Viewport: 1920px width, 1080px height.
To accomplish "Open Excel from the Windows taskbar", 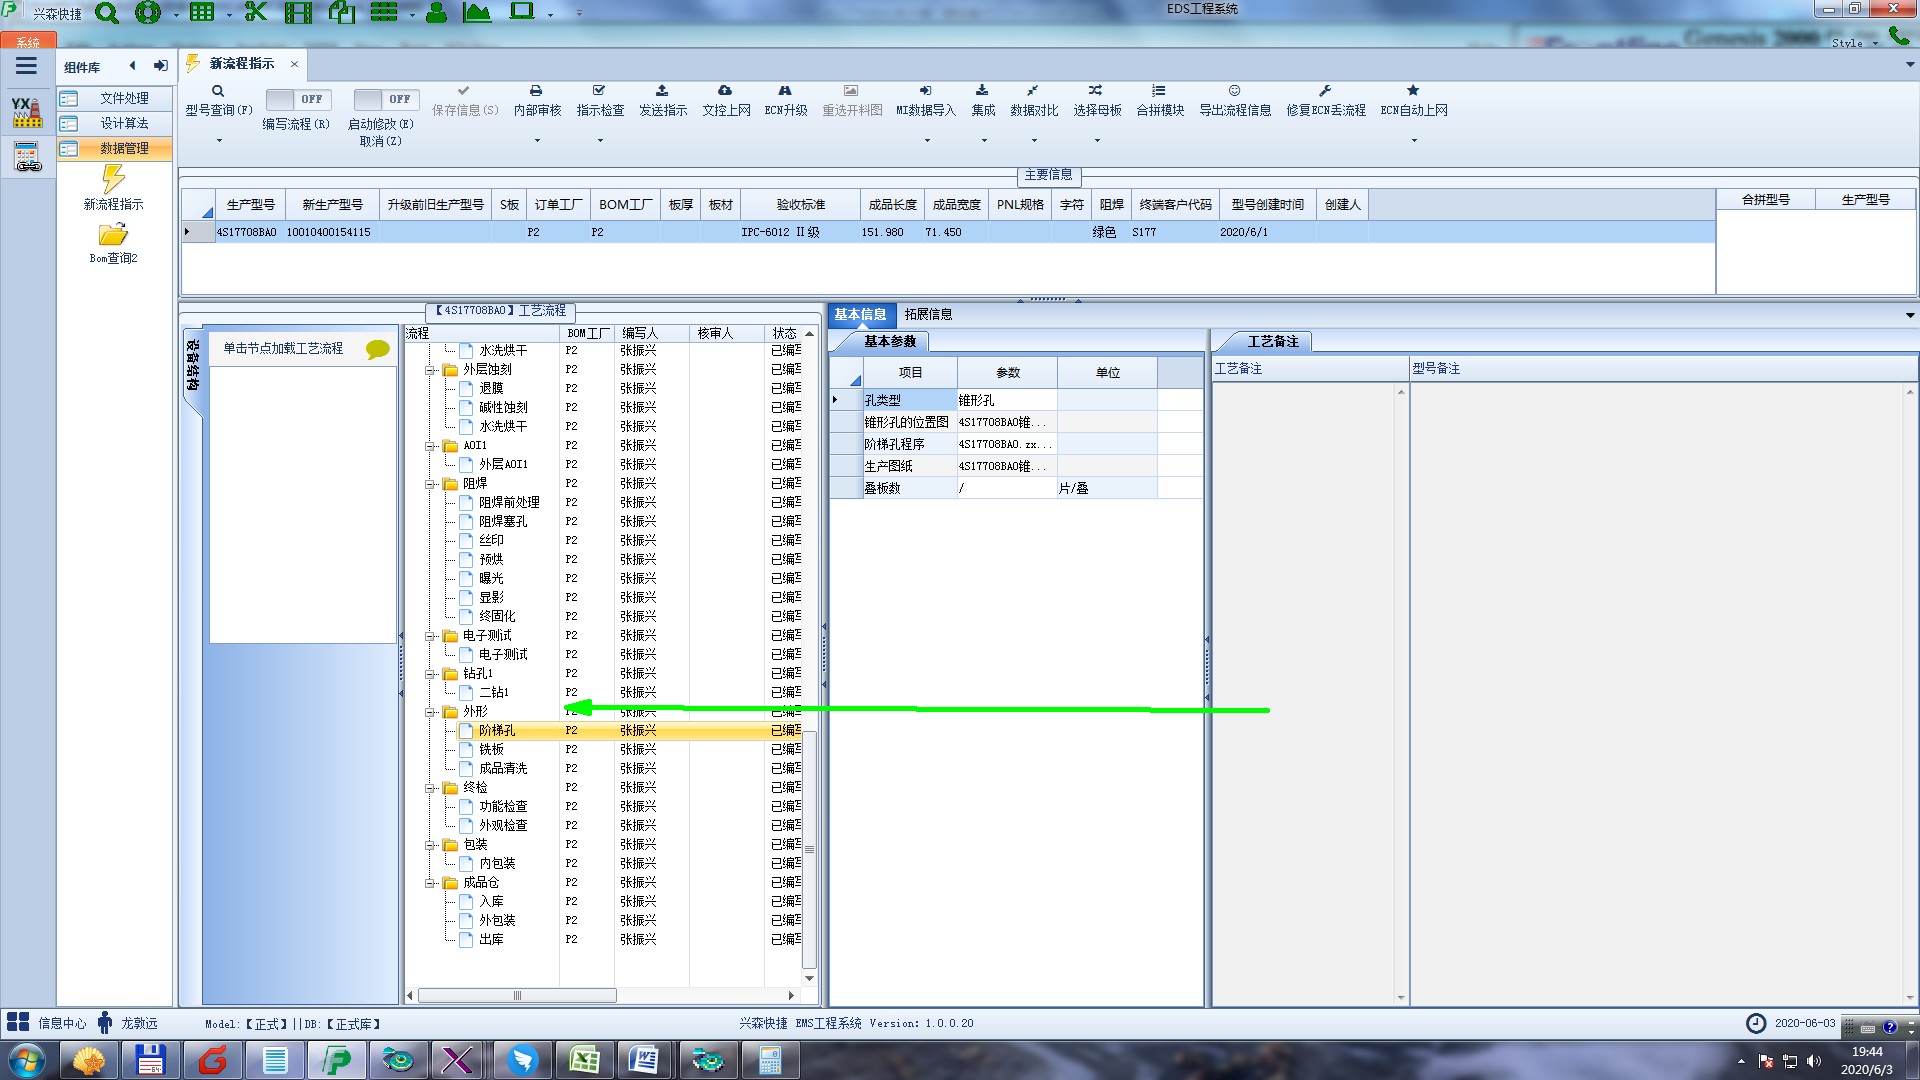I will click(x=584, y=1059).
